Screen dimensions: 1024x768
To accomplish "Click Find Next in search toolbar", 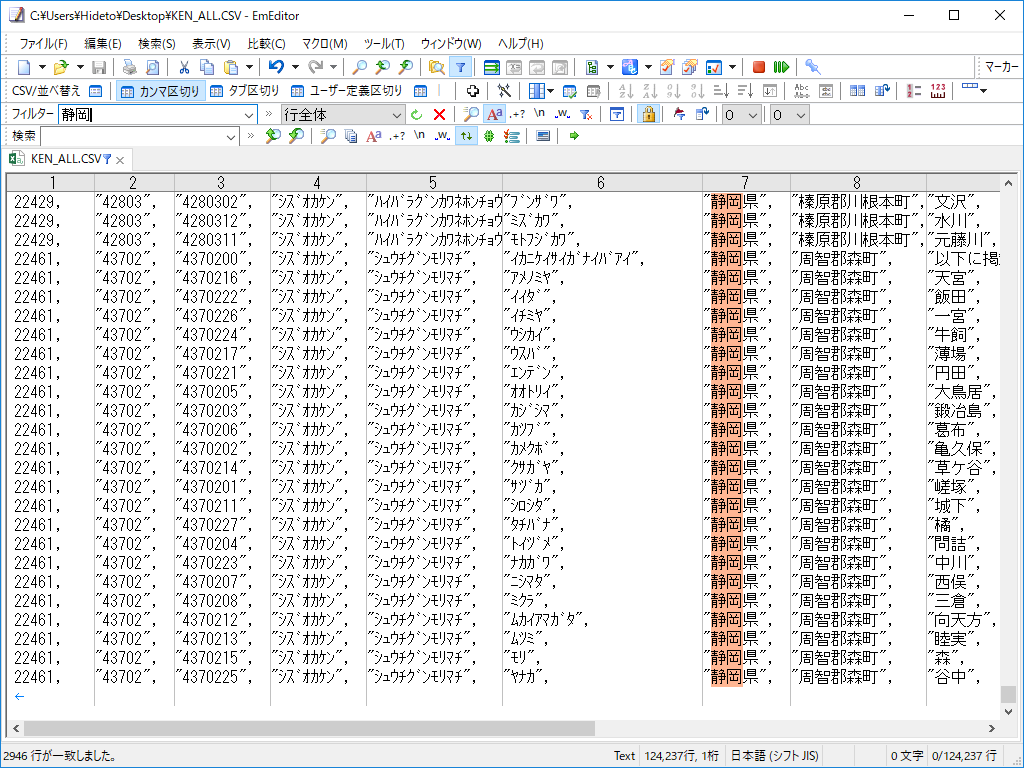I will pyautogui.click(x=296, y=136).
